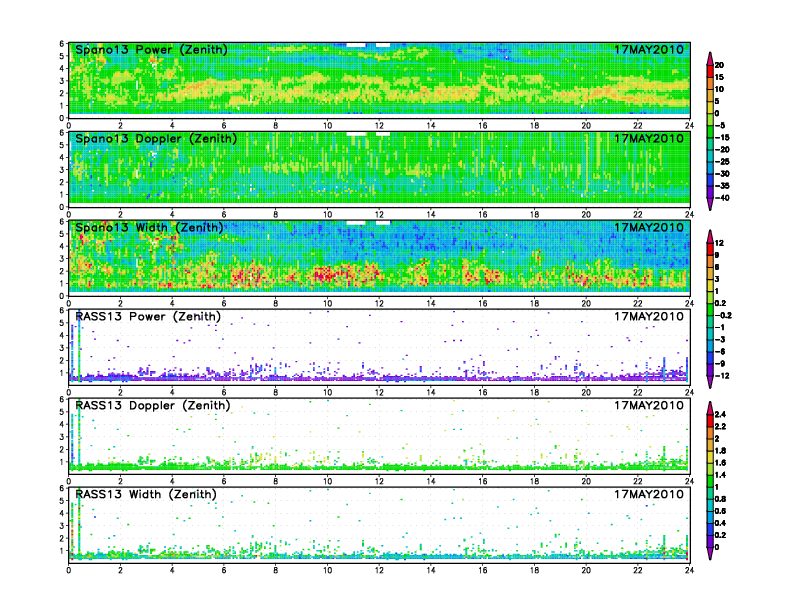The image size is (792, 612).
Task: Click the height 3 tick label of Spano13 Doppler panel
Action: [62, 170]
